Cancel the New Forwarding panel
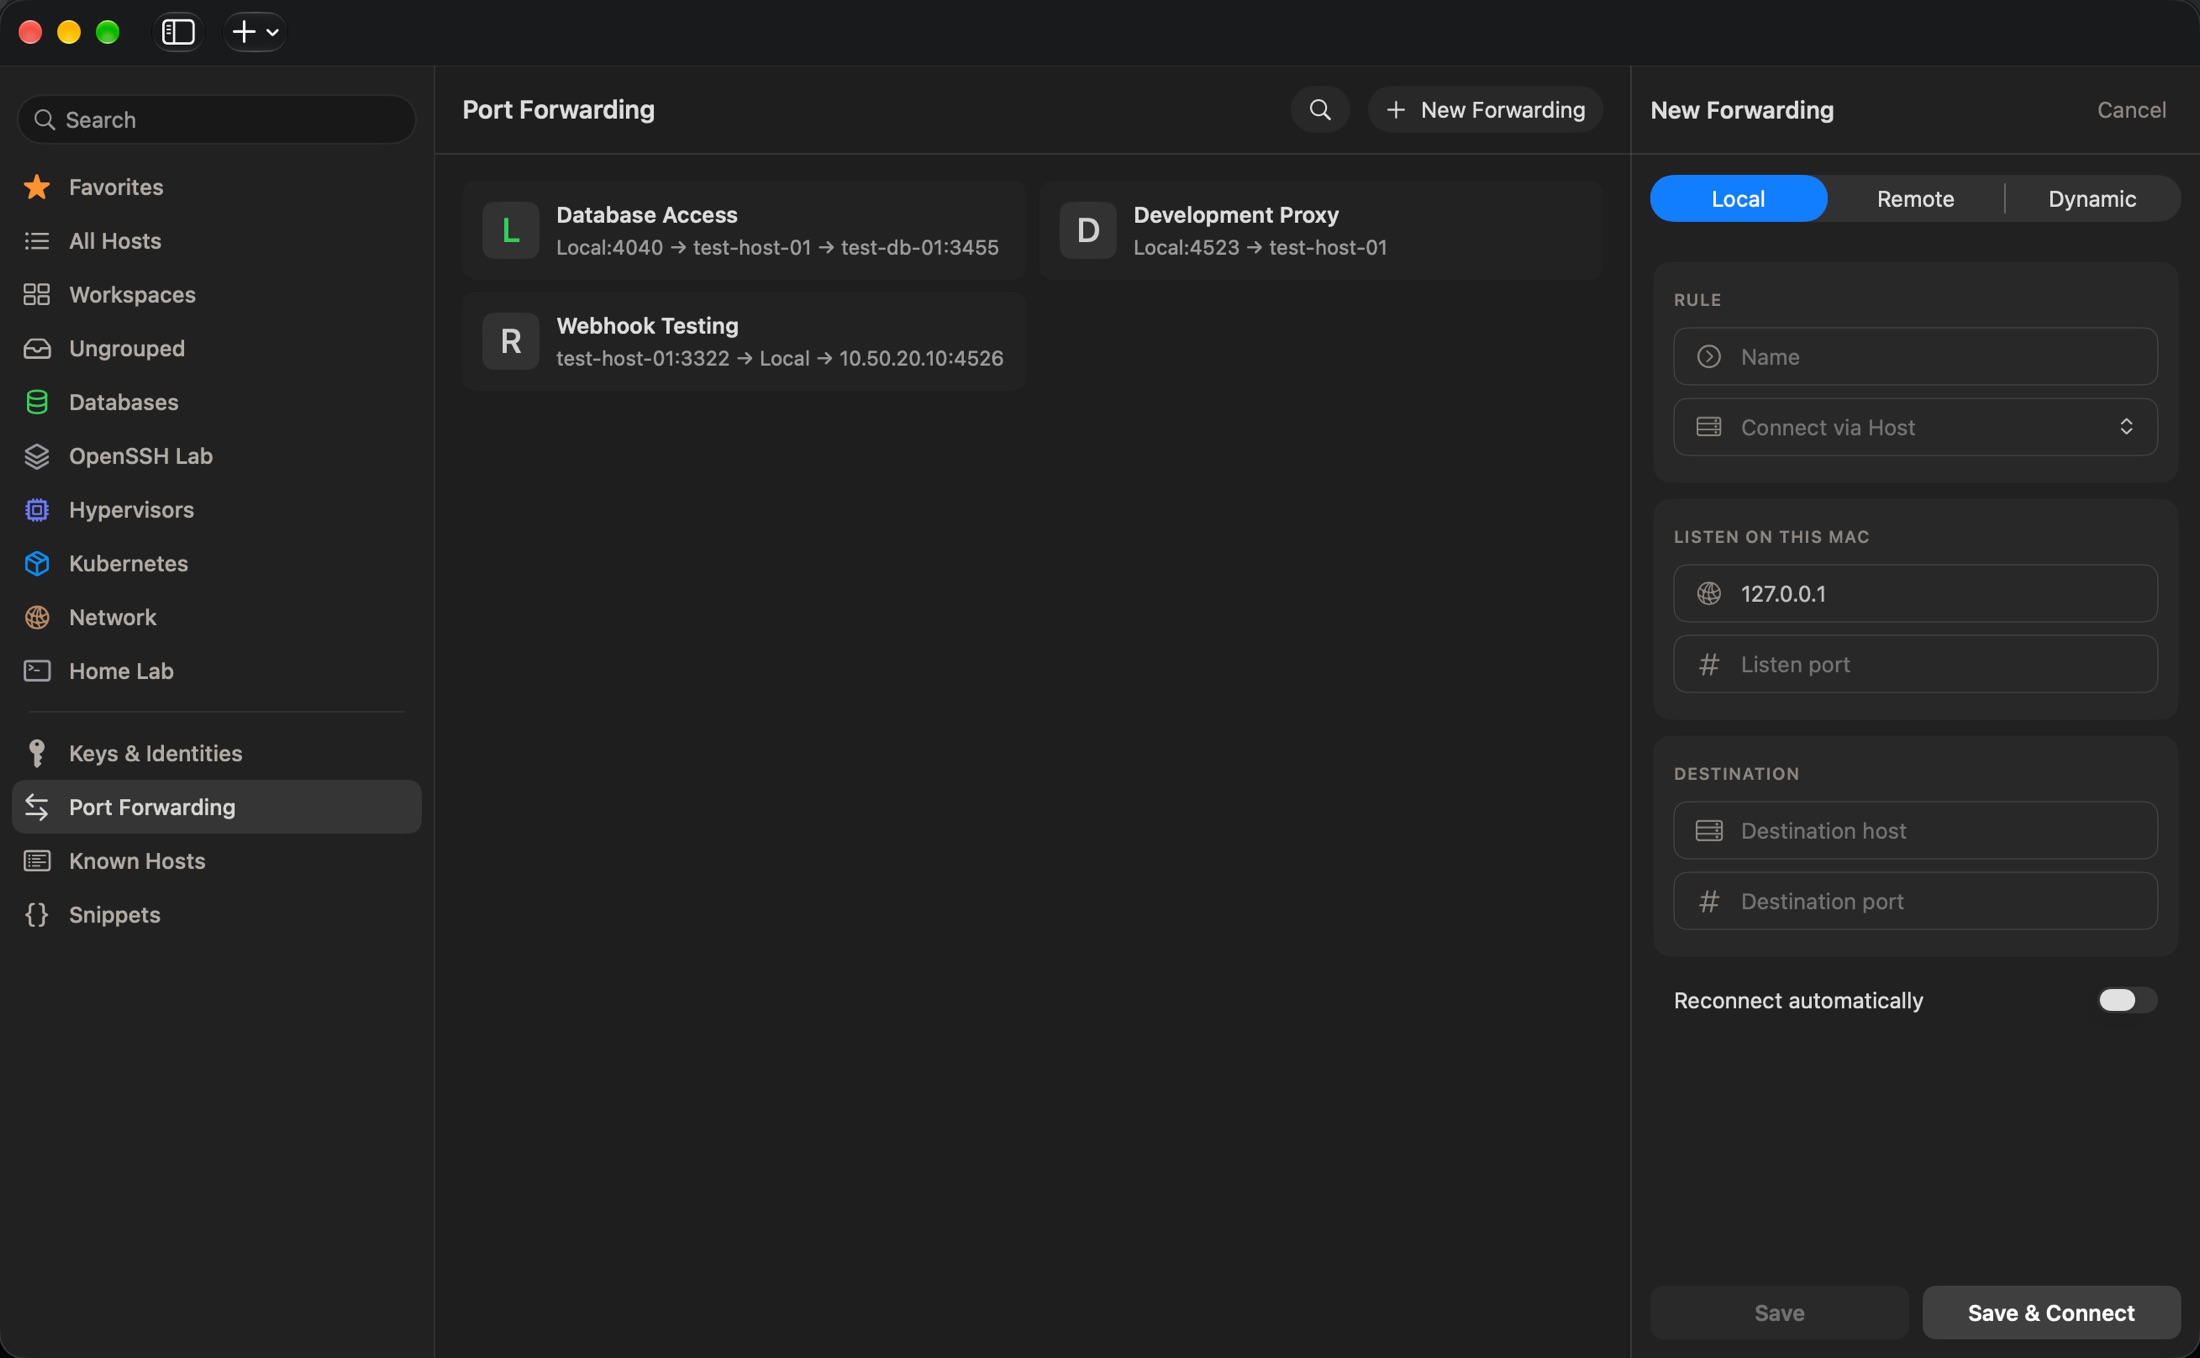 [2131, 110]
